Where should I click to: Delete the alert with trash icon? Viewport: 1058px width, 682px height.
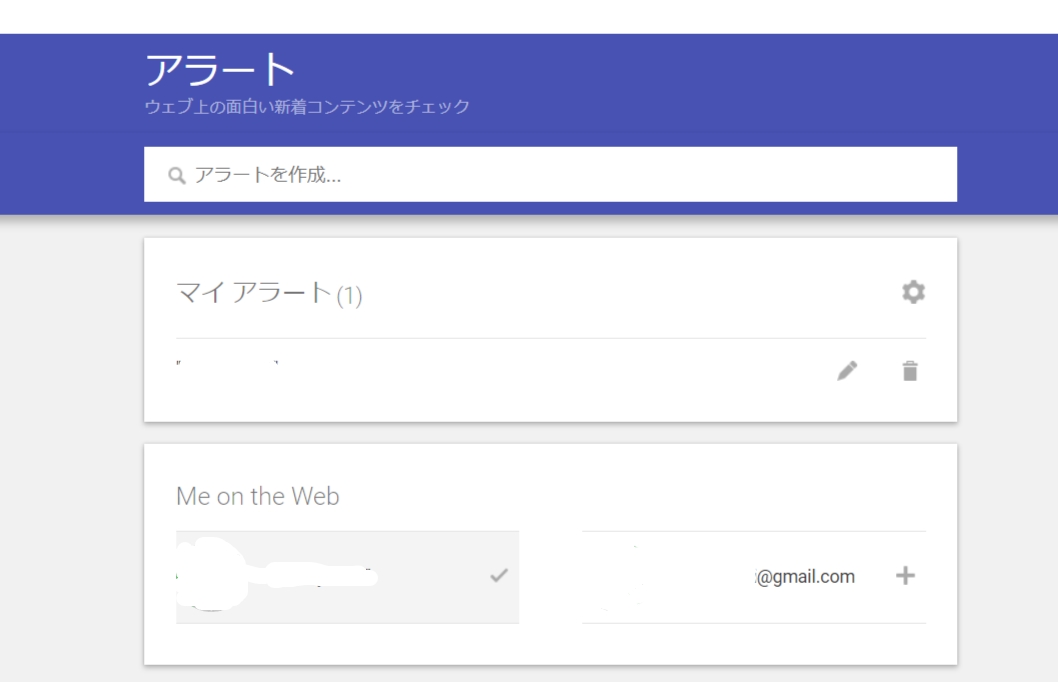(910, 370)
